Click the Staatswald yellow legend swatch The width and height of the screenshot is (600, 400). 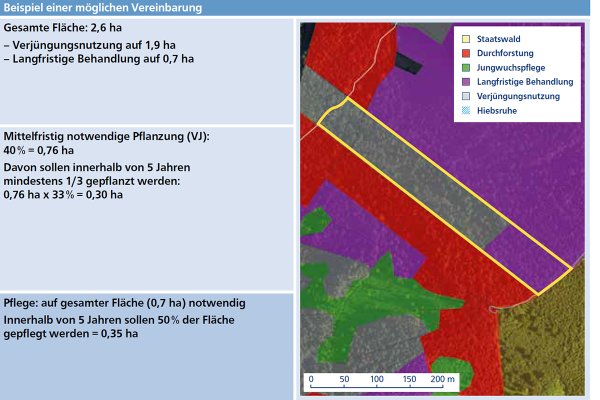click(466, 39)
